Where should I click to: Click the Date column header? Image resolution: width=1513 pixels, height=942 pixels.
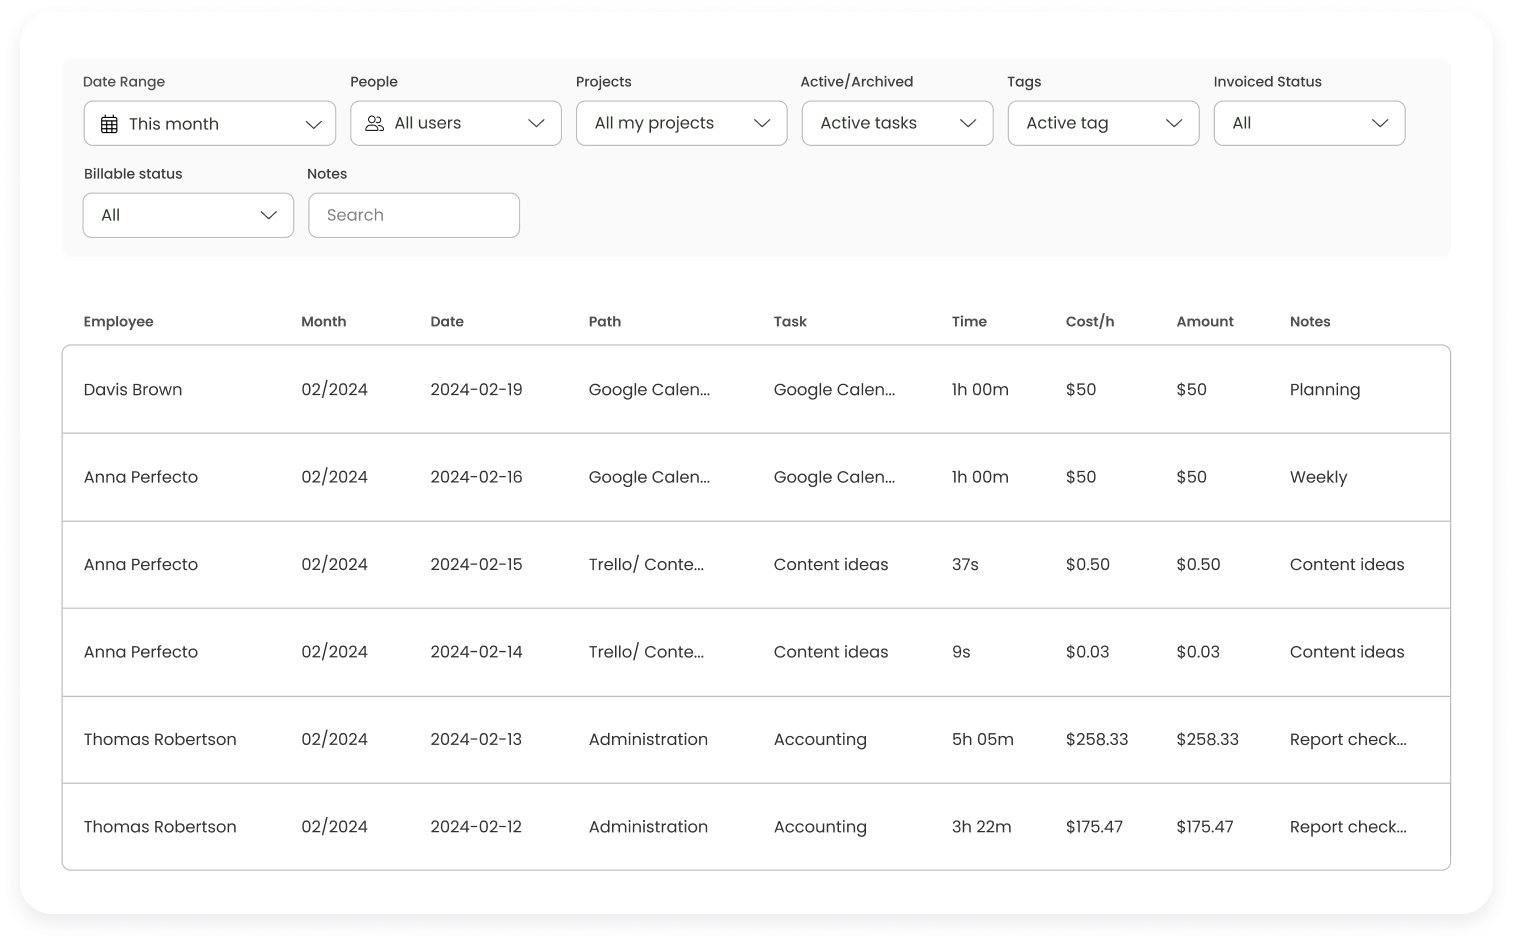447,321
